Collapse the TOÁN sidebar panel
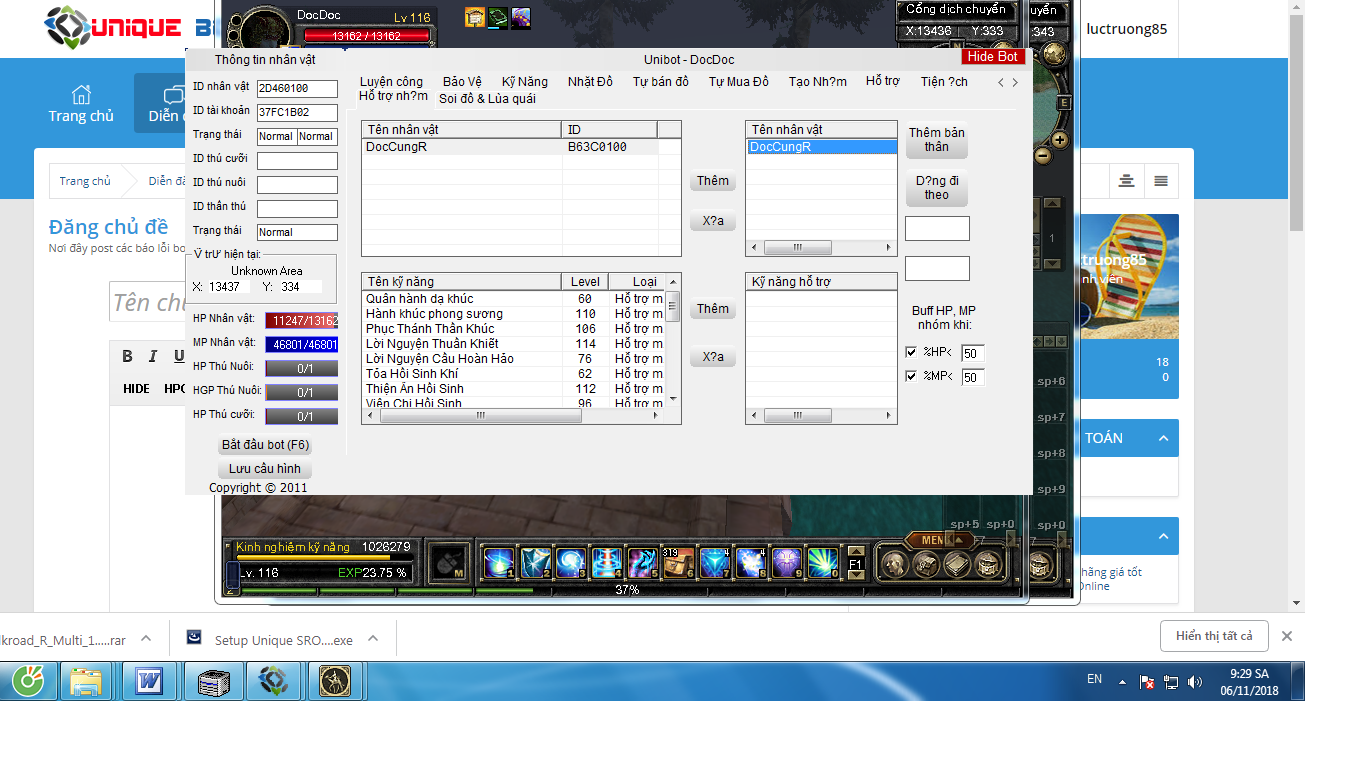Screen dimensions: 1366x768 [1163, 438]
